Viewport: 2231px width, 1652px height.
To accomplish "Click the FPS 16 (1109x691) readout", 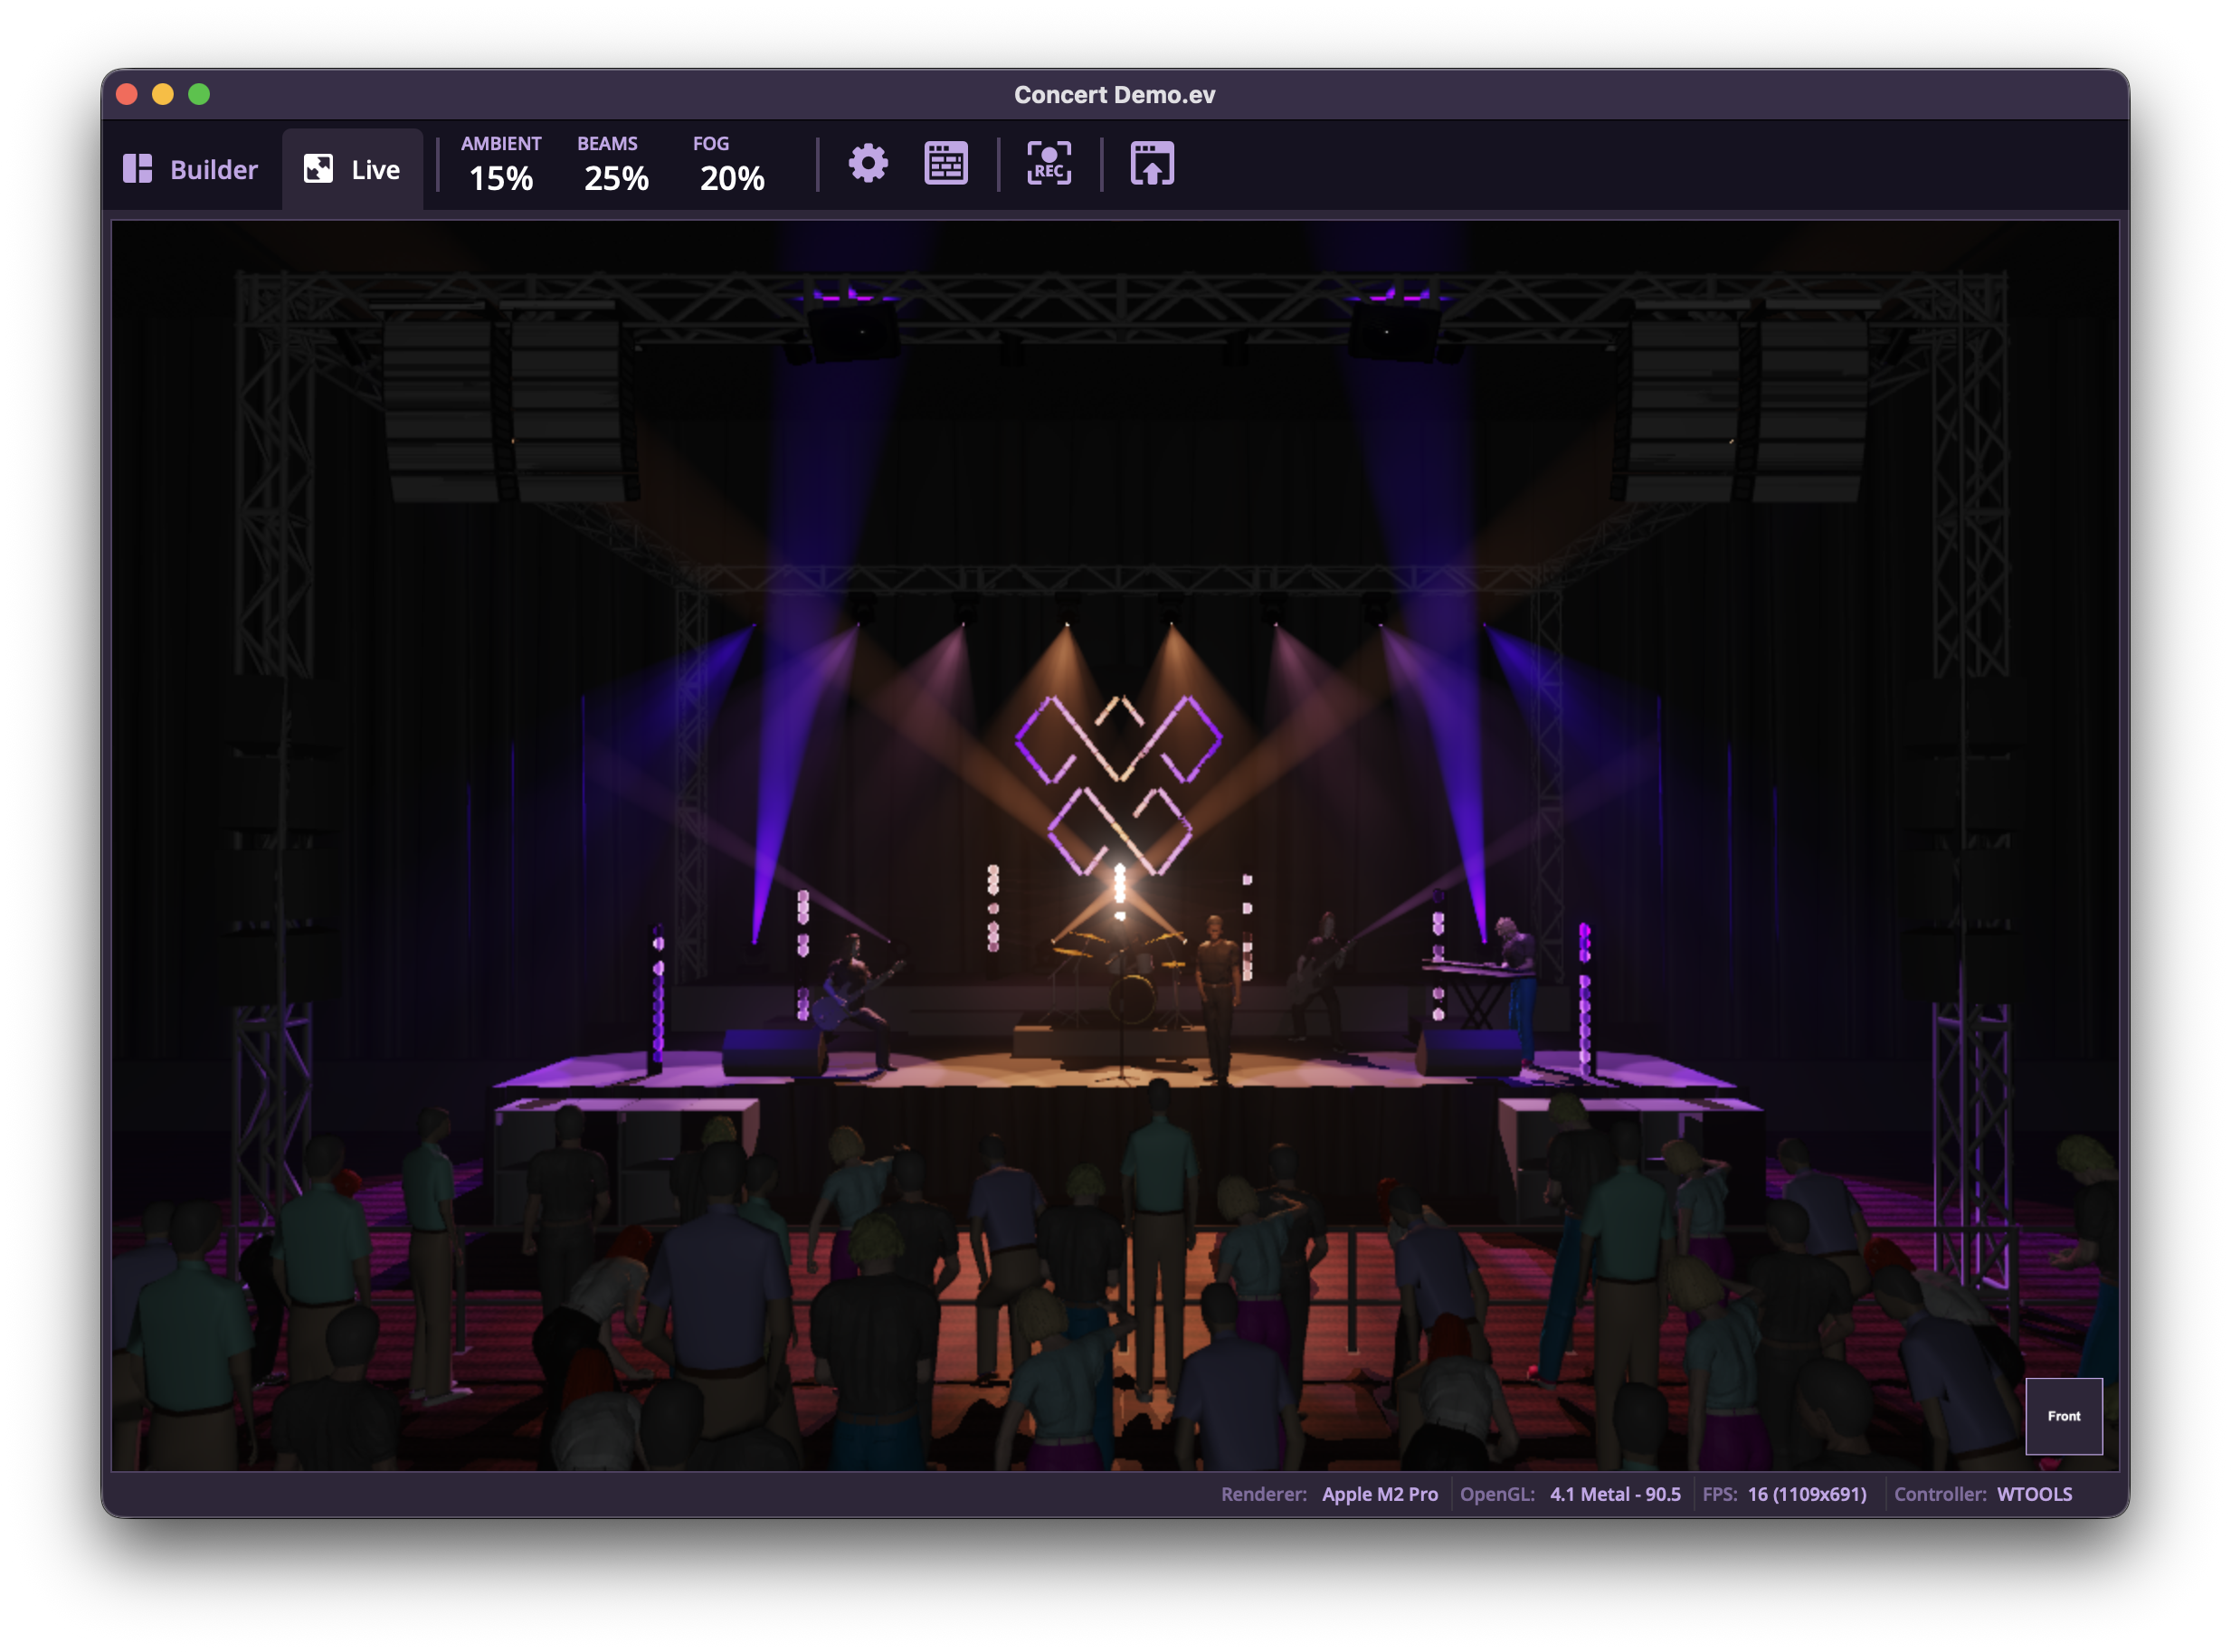I will pos(1806,1494).
